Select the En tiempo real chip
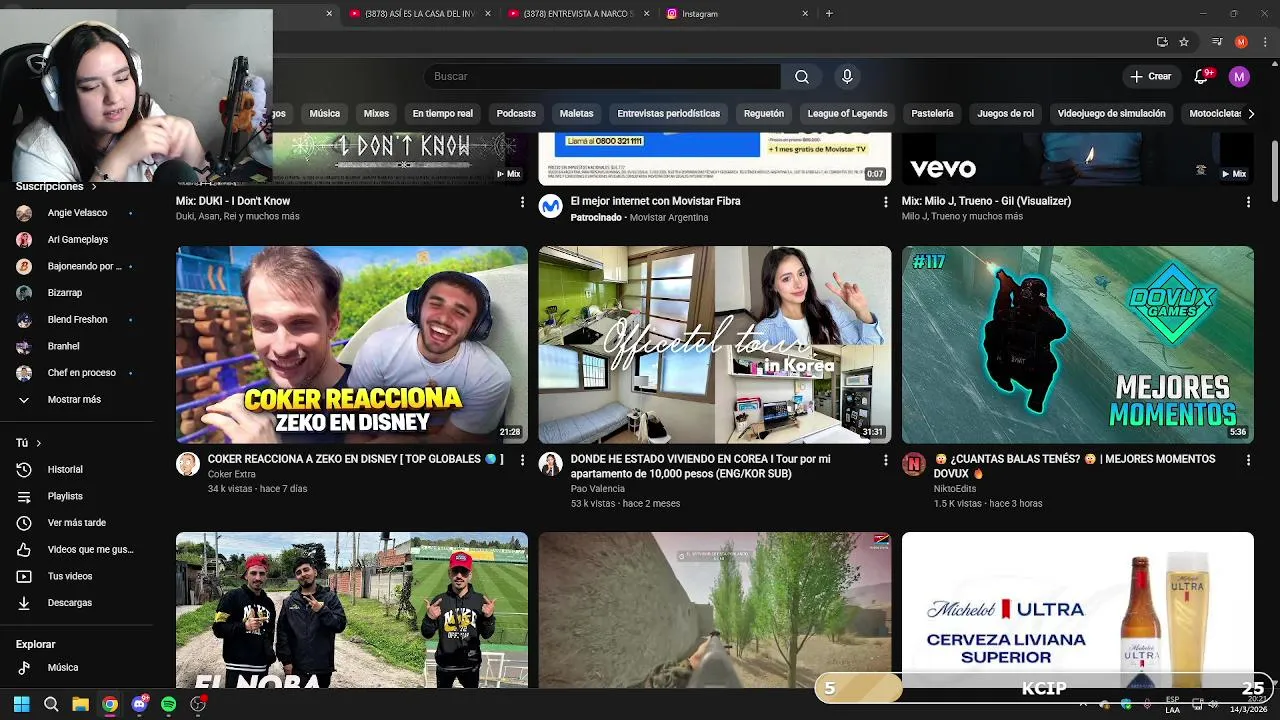Viewport: 1280px width, 720px height. [442, 114]
